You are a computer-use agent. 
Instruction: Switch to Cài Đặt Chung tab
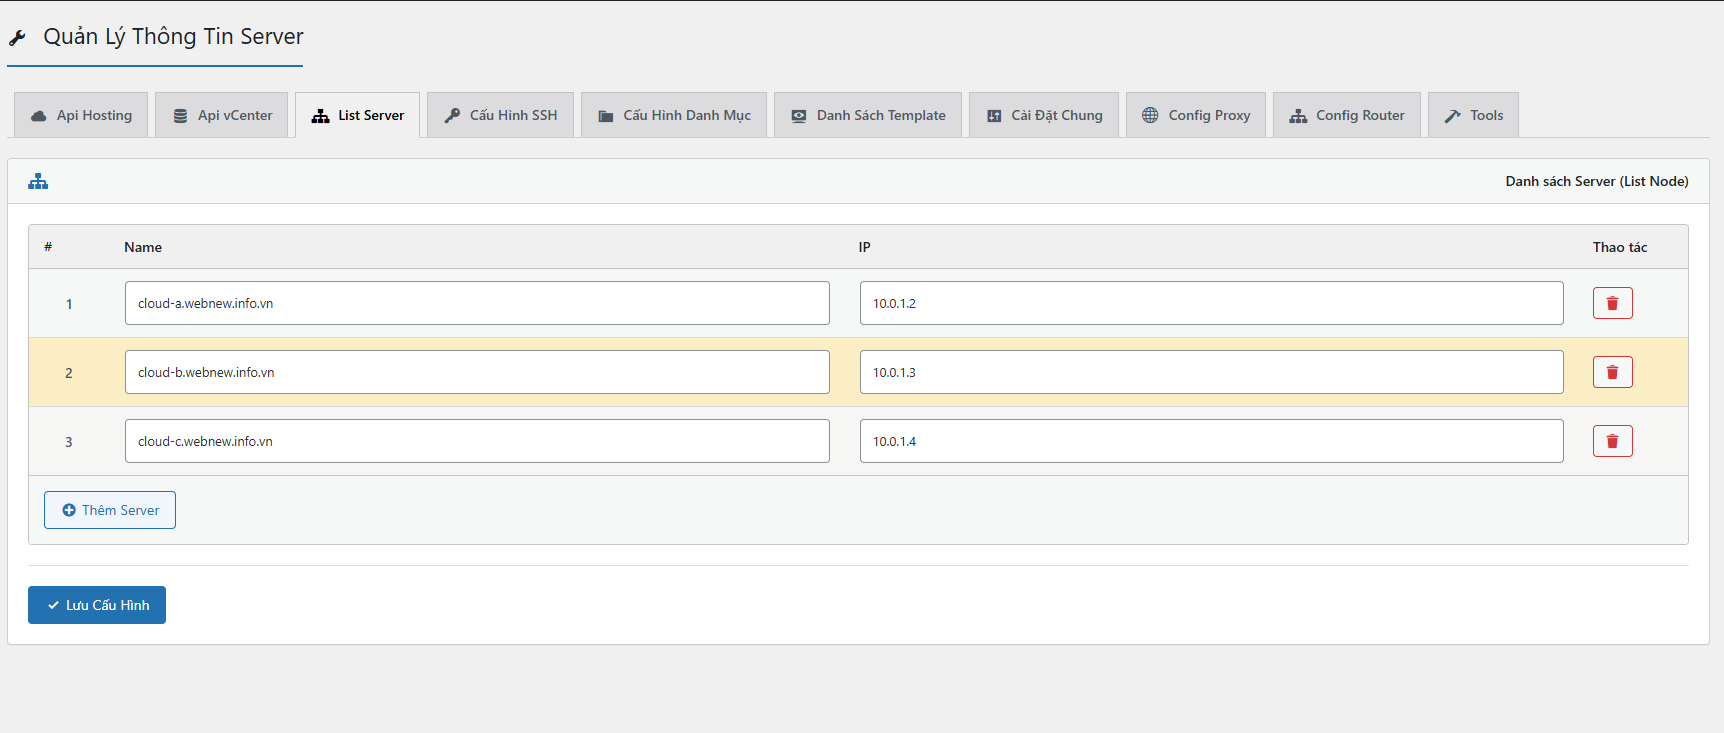(x=1044, y=115)
